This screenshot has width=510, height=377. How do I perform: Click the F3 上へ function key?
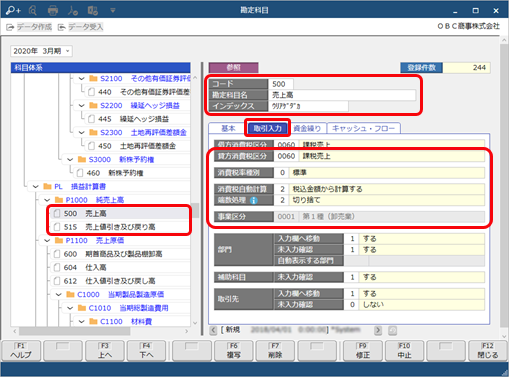click(105, 350)
